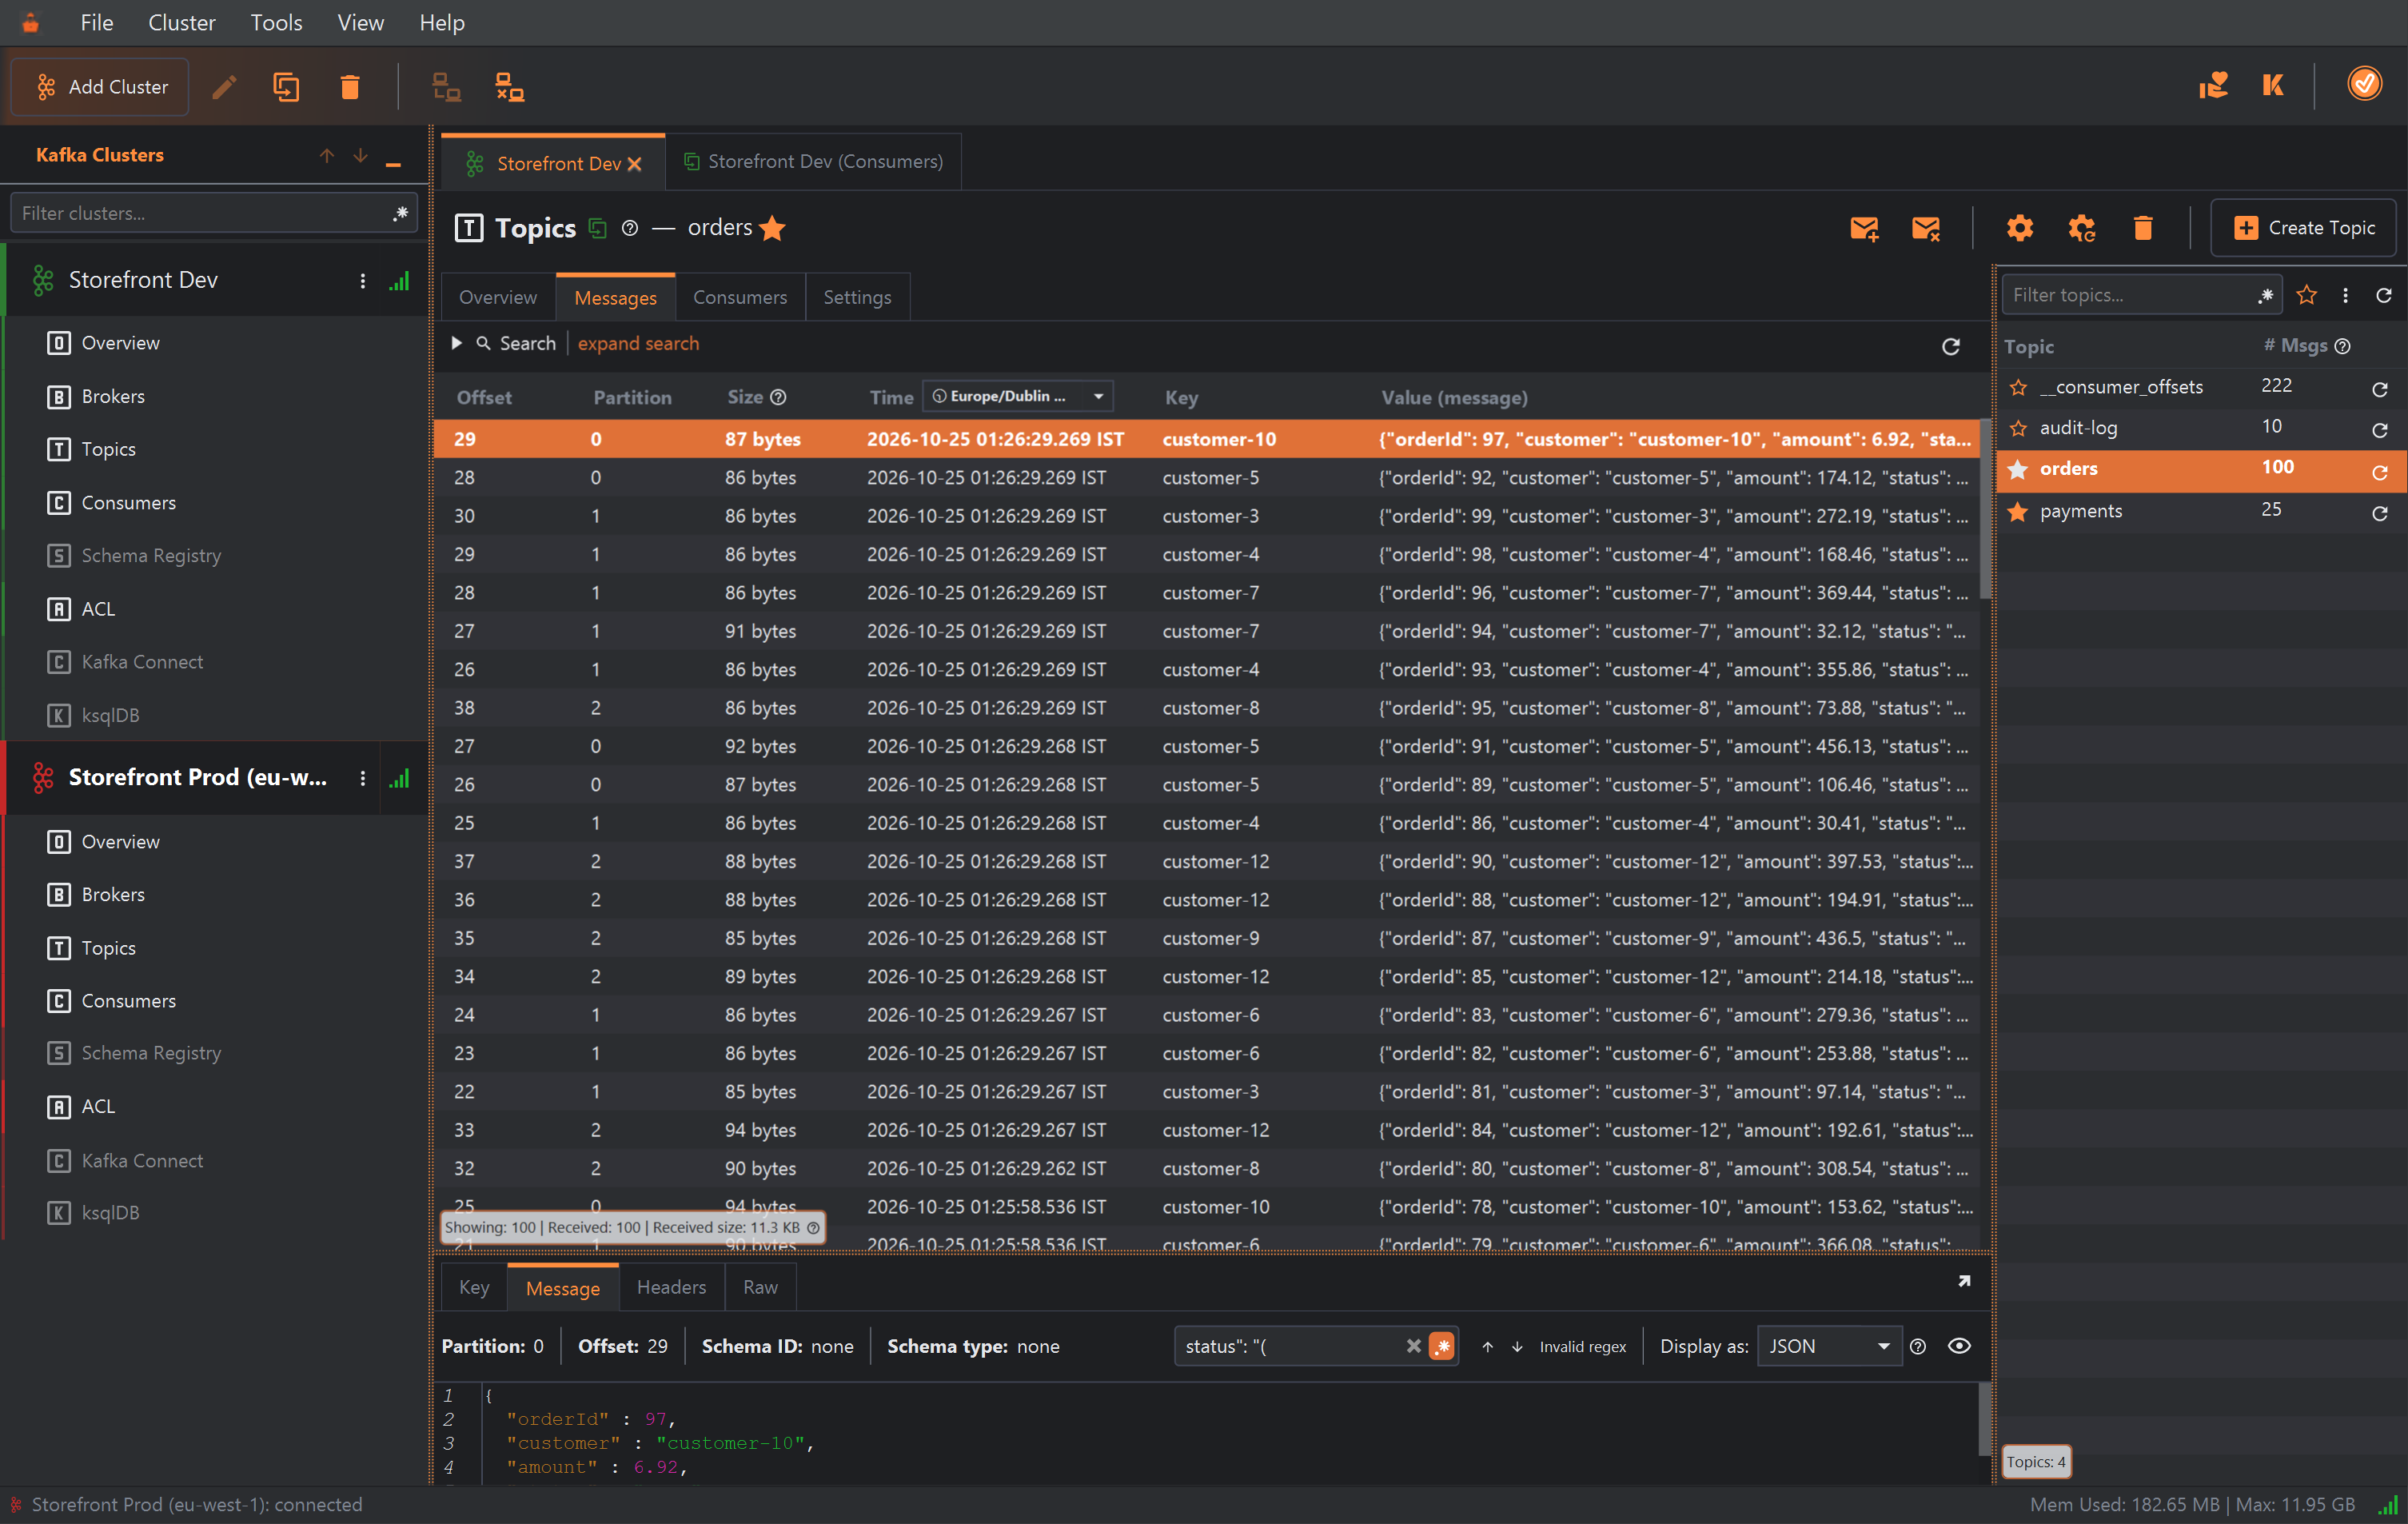Star the audit-log topic
2408x1524 pixels.
coord(2018,428)
